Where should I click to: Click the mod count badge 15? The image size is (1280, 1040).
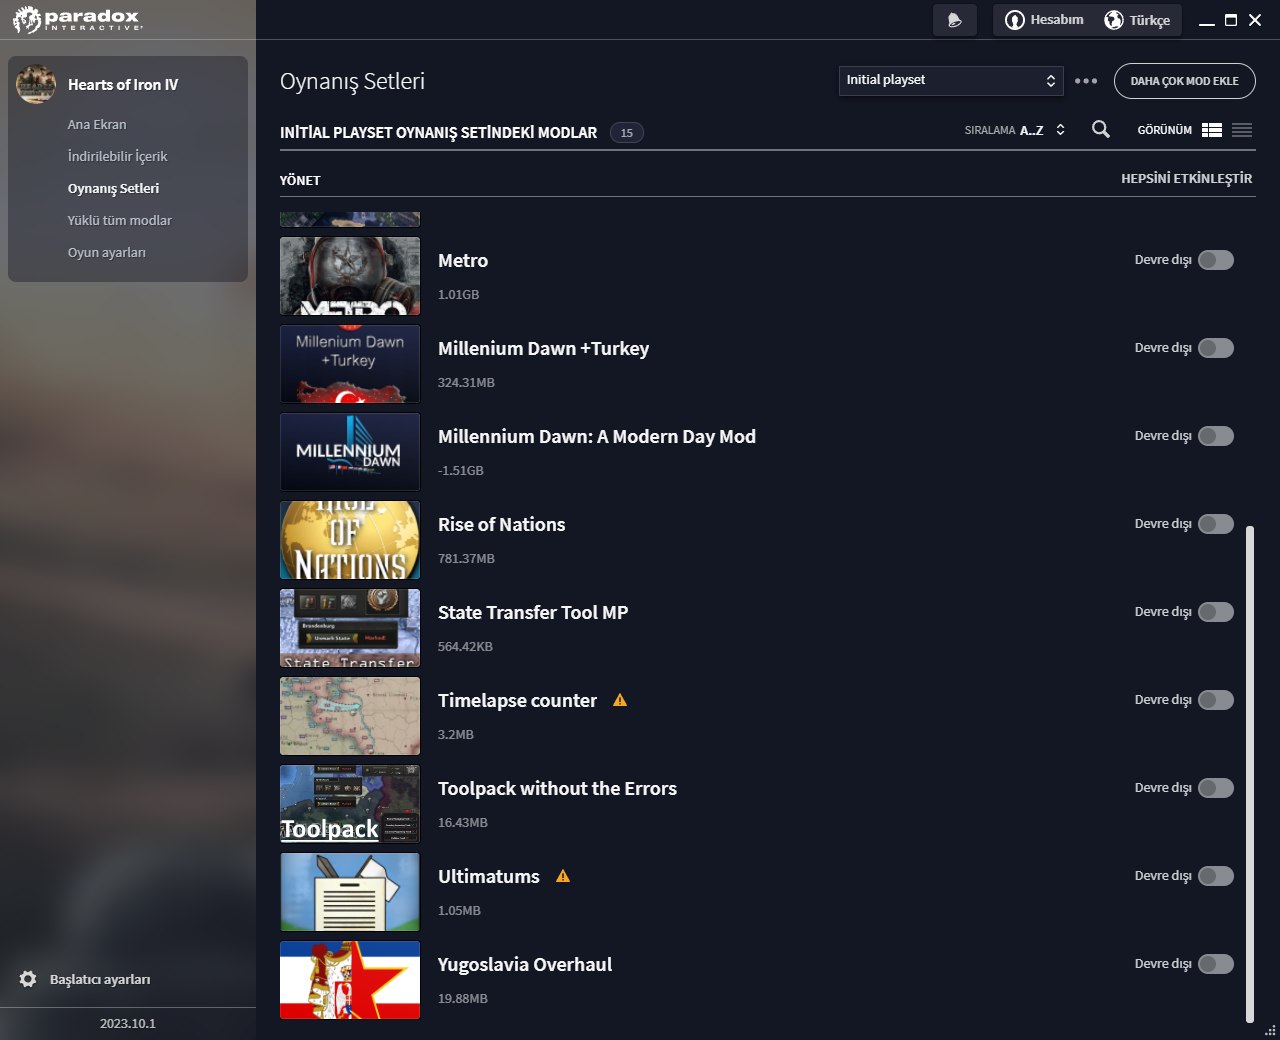(627, 132)
